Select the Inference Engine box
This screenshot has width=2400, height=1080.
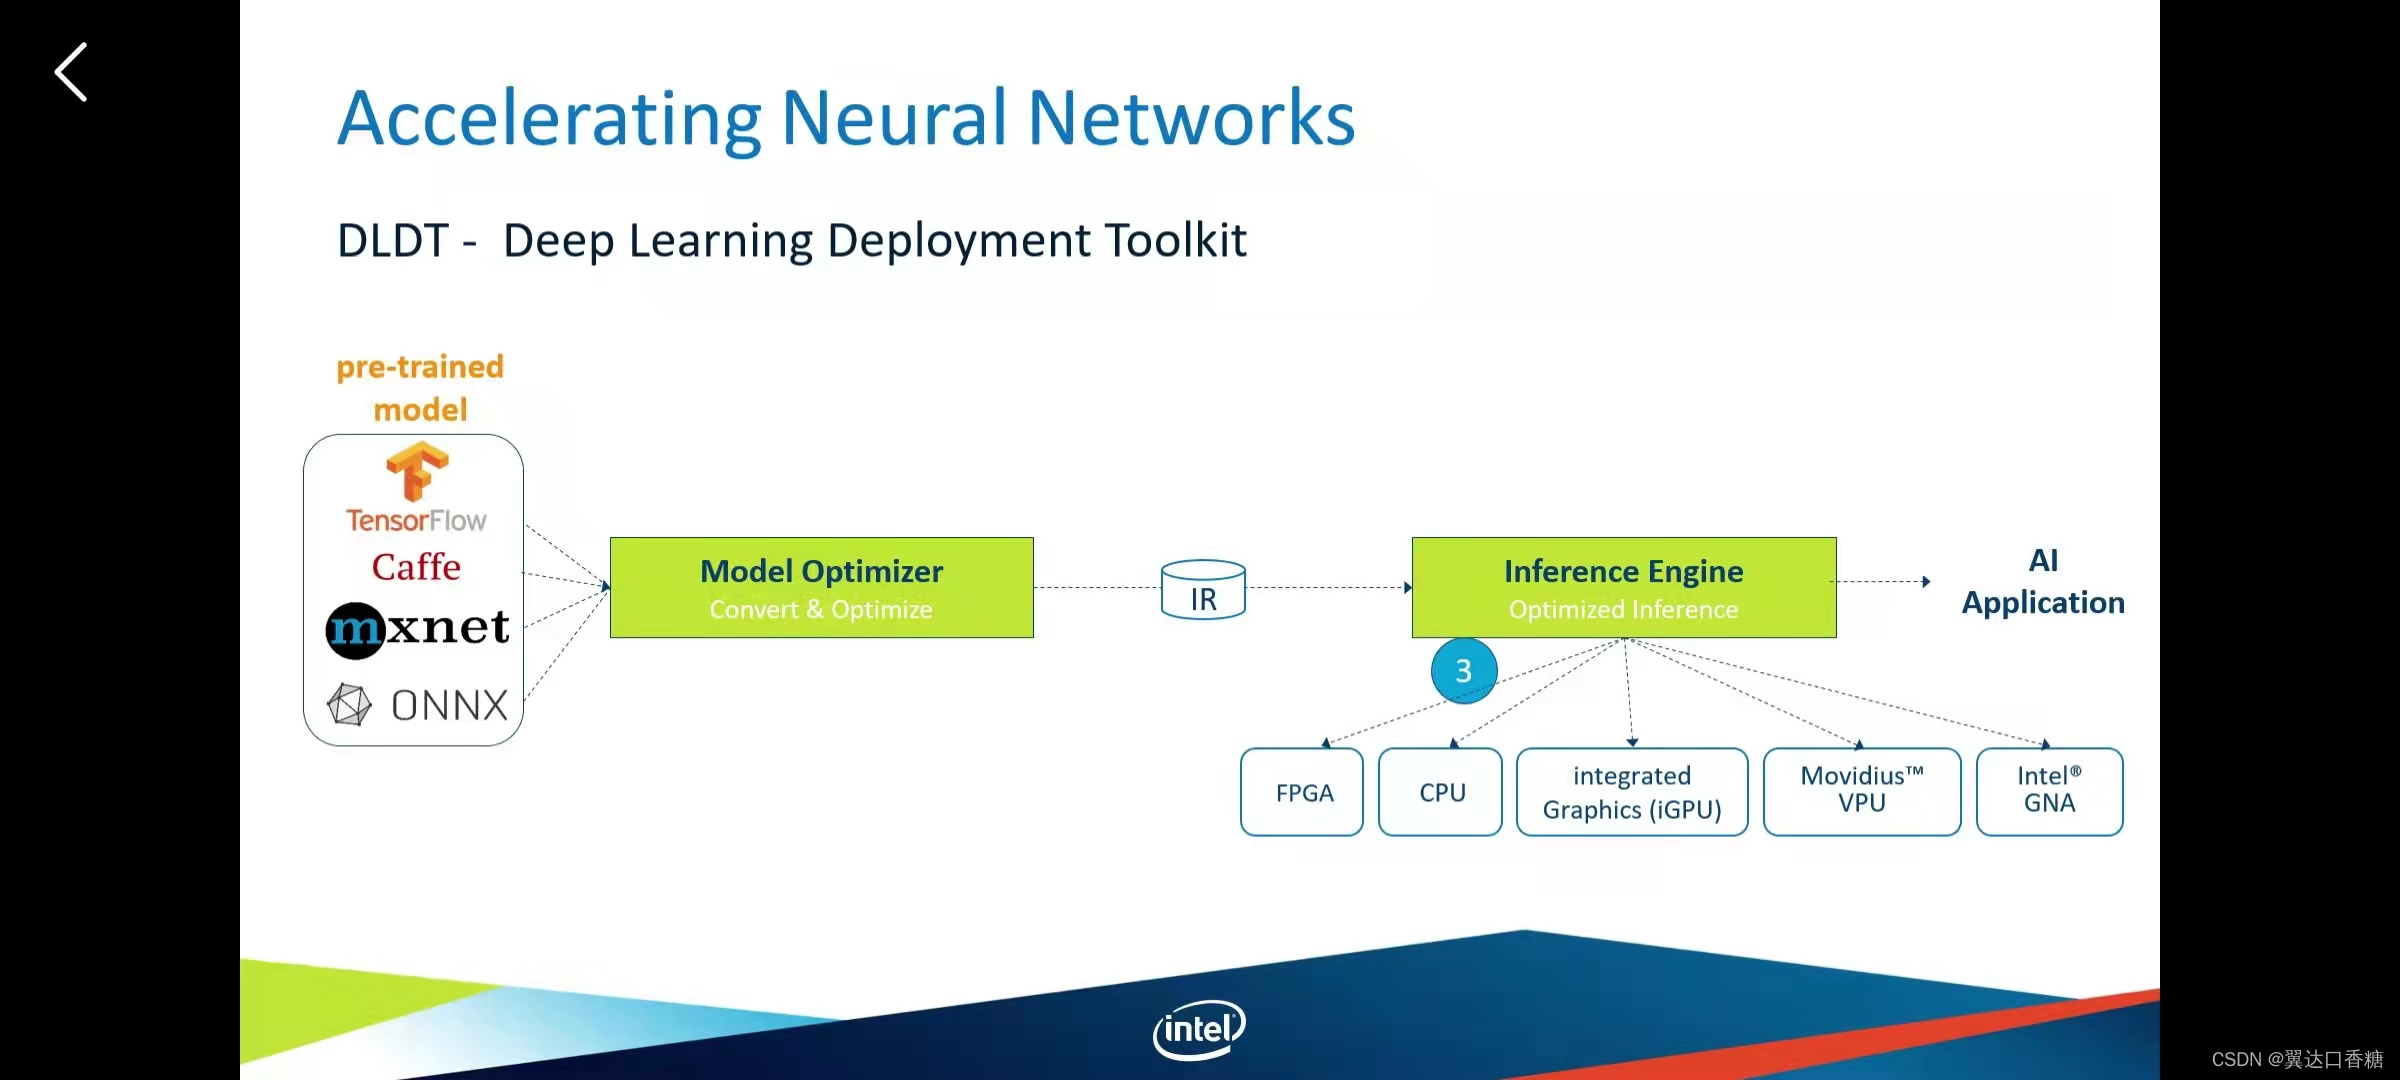coord(1624,588)
